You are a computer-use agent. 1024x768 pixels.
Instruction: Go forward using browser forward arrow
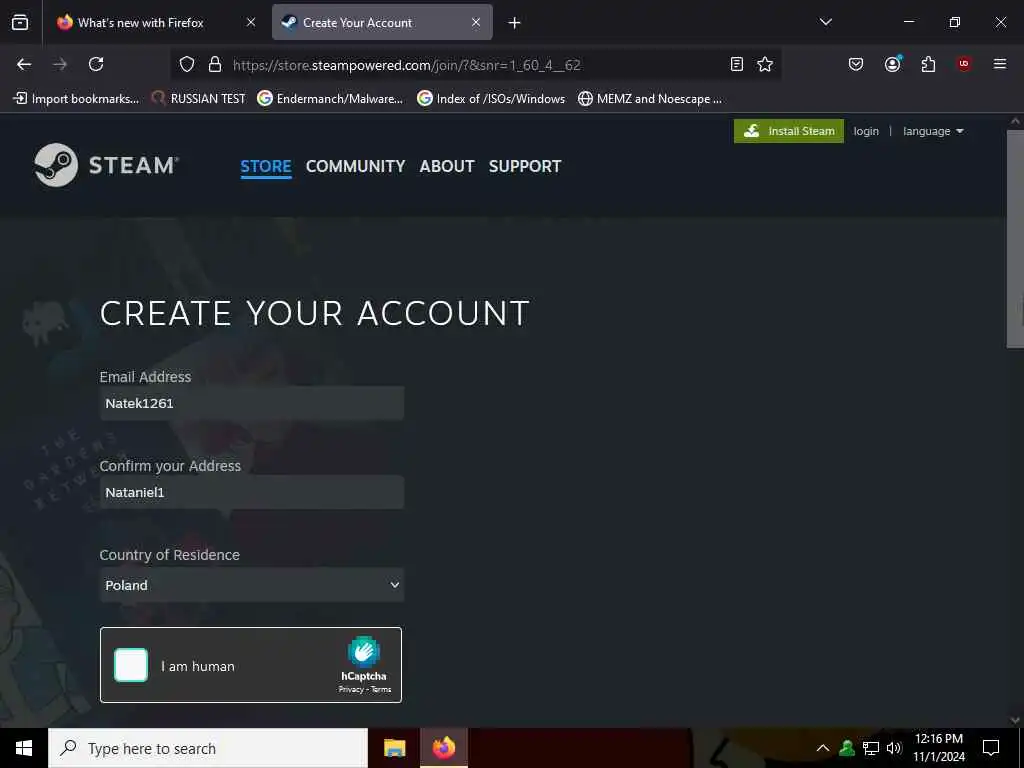tap(60, 64)
